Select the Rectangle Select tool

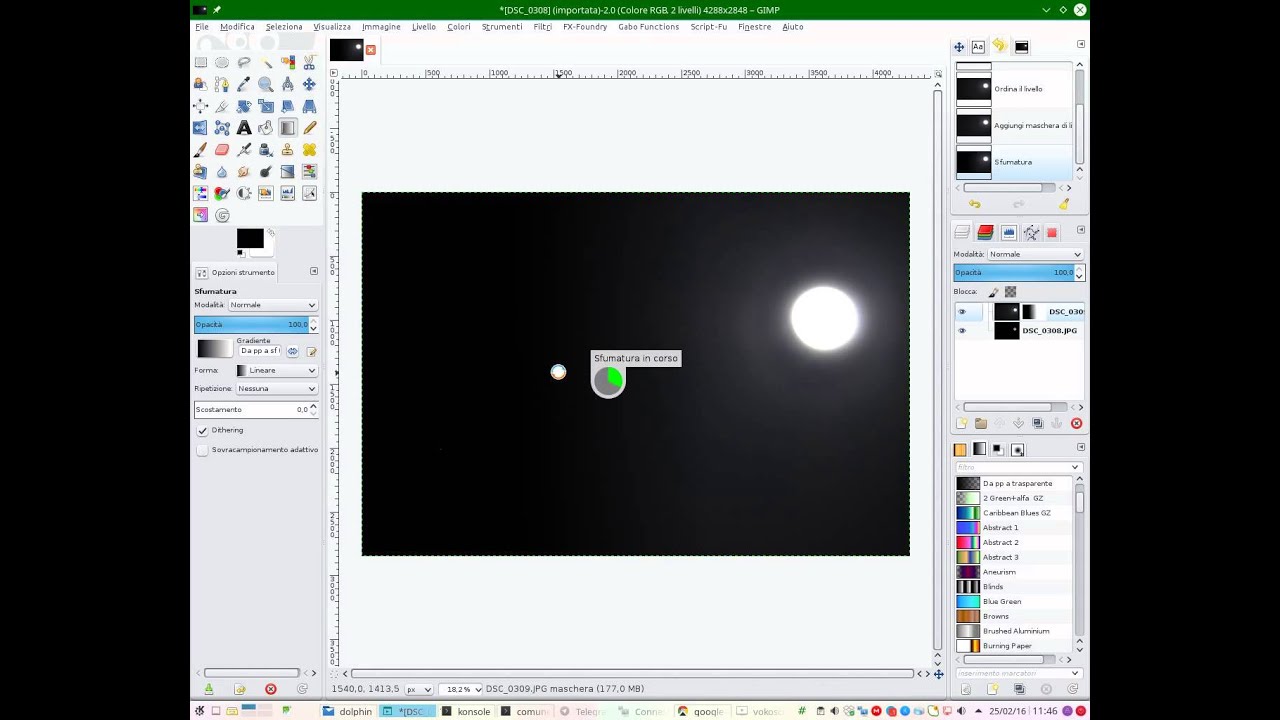click(x=200, y=62)
